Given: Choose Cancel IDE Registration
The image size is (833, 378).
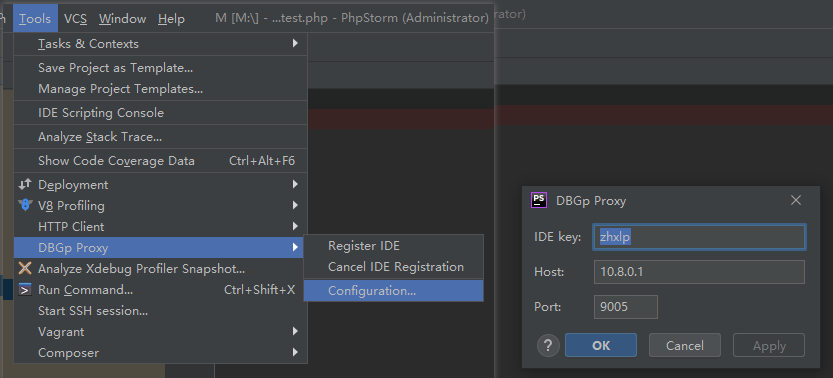Looking at the screenshot, I should [x=394, y=267].
